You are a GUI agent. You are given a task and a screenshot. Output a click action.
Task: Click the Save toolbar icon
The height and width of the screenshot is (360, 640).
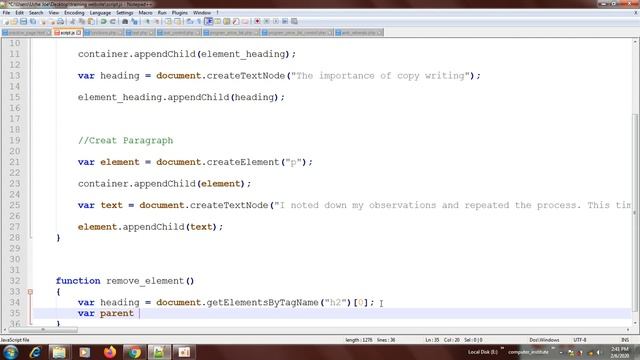(x=23, y=21)
